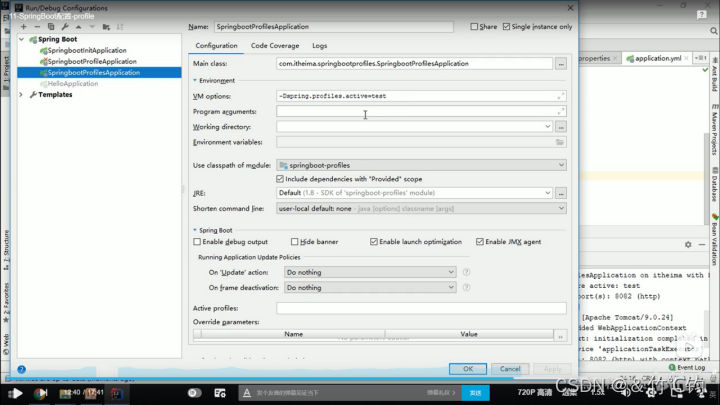This screenshot has width=720, height=405.
Task: Open JRE dropdown
Action: click(x=547, y=193)
